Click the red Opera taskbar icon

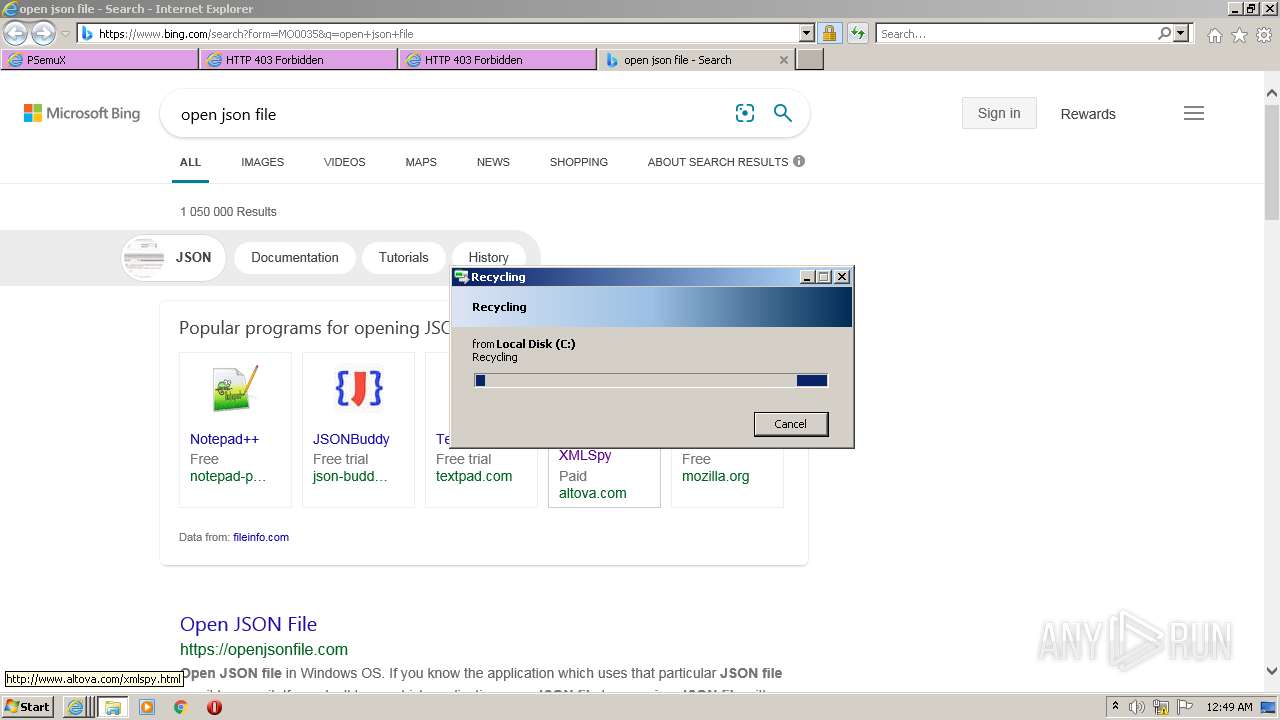(x=214, y=707)
